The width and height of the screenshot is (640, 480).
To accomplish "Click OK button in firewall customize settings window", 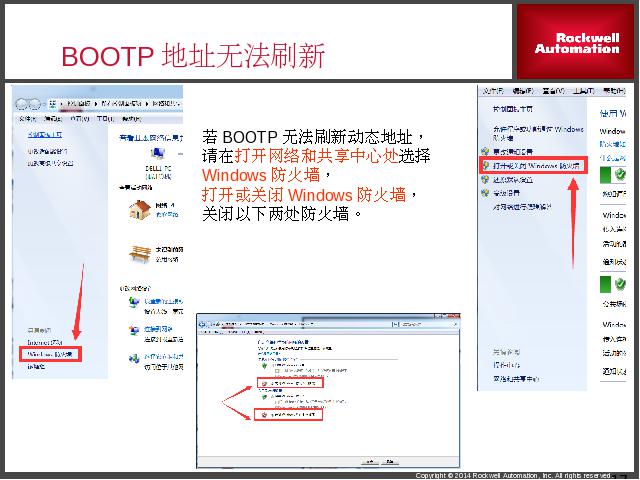I will pyautogui.click(x=370, y=461).
